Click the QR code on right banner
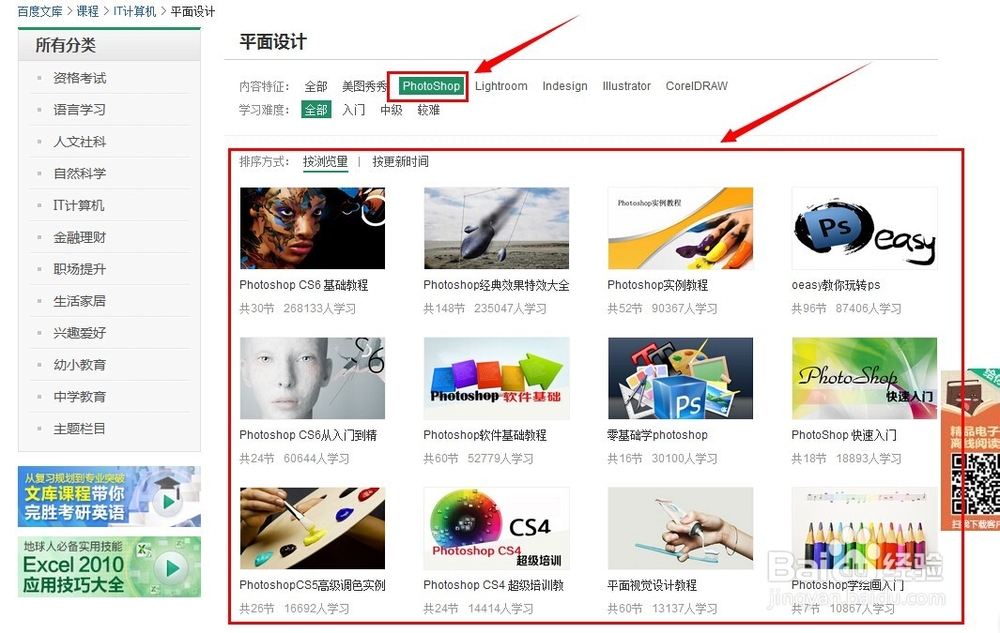The width and height of the screenshot is (1000, 633). tap(976, 484)
